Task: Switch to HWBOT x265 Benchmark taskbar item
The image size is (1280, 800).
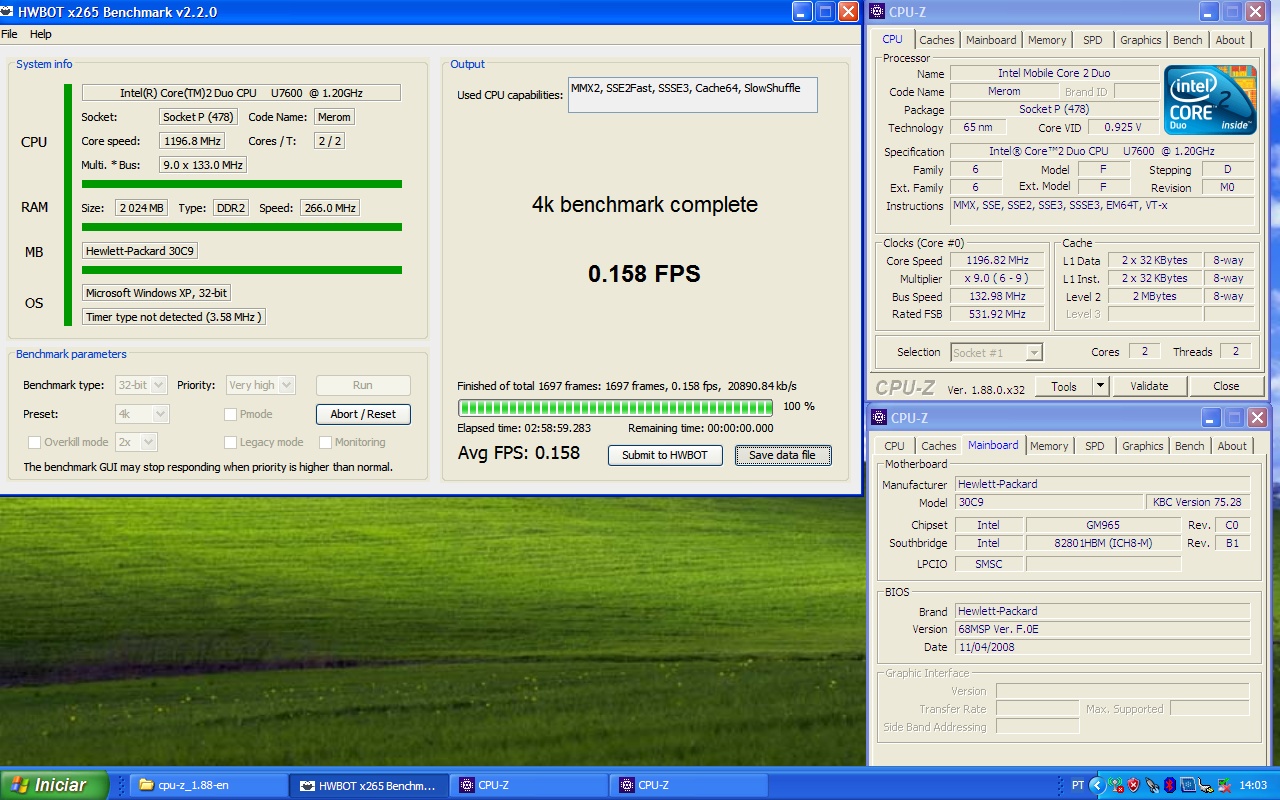Action: click(x=368, y=785)
